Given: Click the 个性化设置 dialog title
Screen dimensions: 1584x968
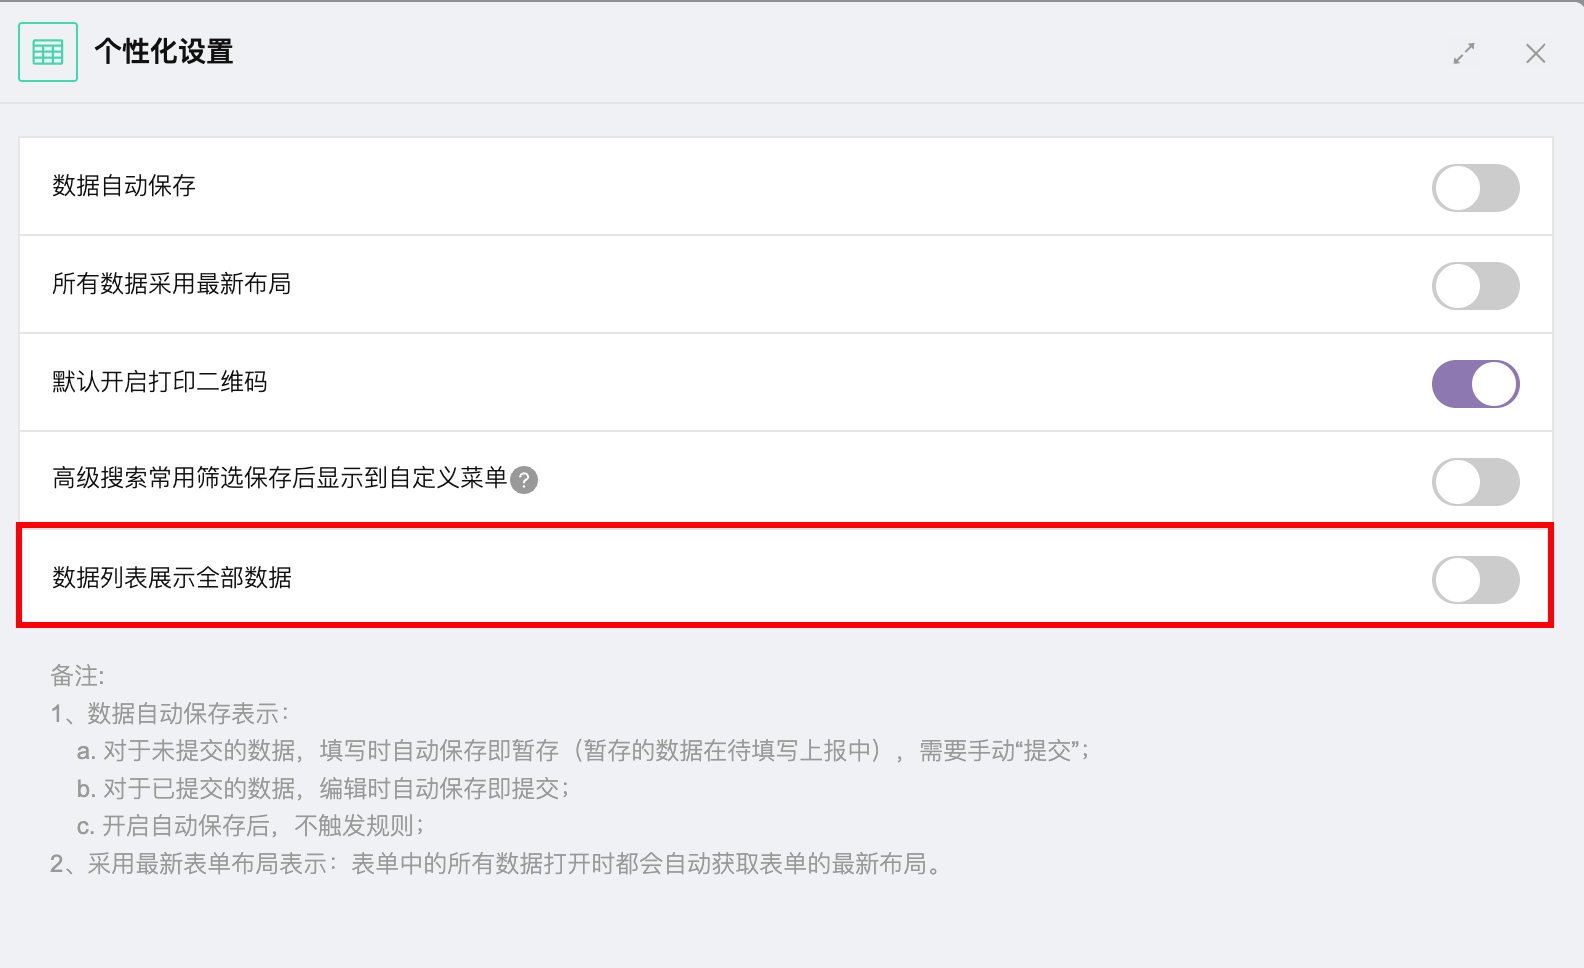Looking at the screenshot, I should pyautogui.click(x=164, y=52).
